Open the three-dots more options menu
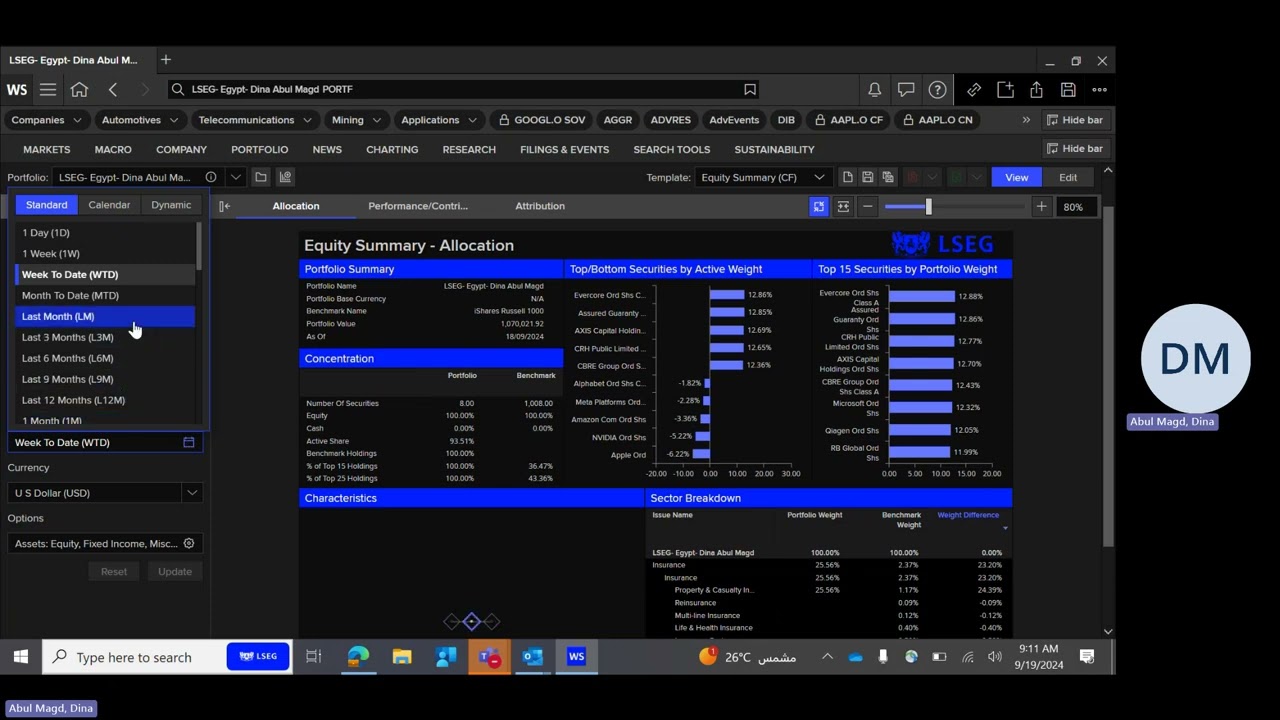Viewport: 1280px width, 720px height. 1100,90
